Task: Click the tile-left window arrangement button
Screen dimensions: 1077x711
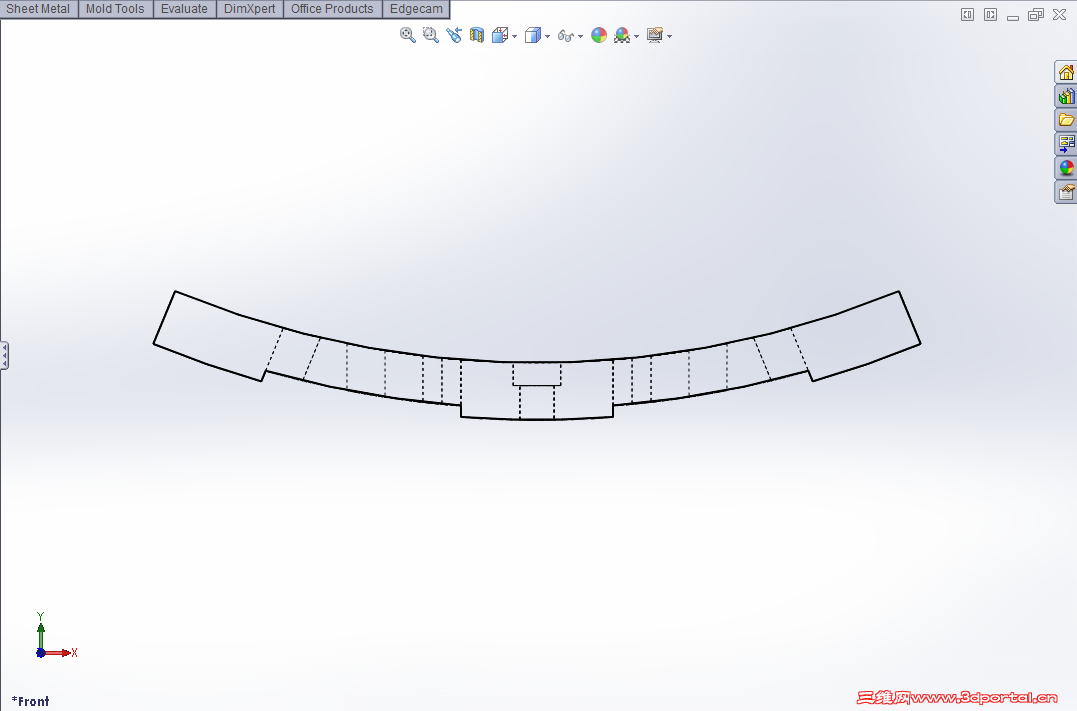Action: [x=967, y=14]
